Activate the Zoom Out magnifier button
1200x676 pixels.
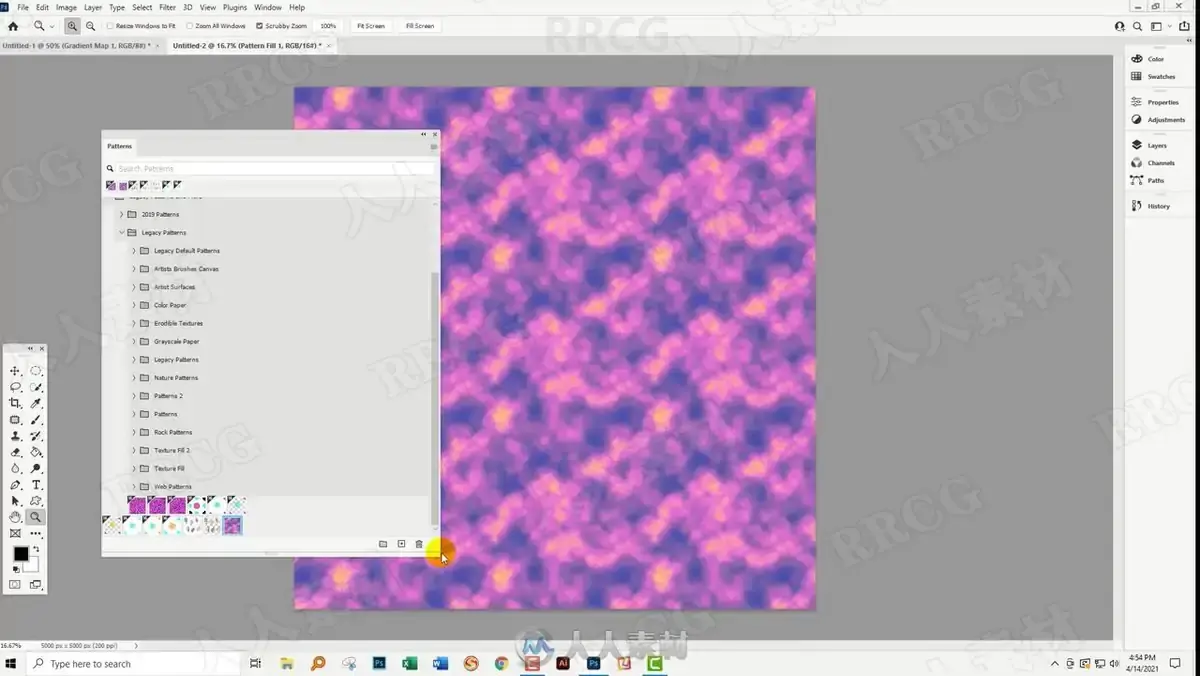(x=91, y=26)
